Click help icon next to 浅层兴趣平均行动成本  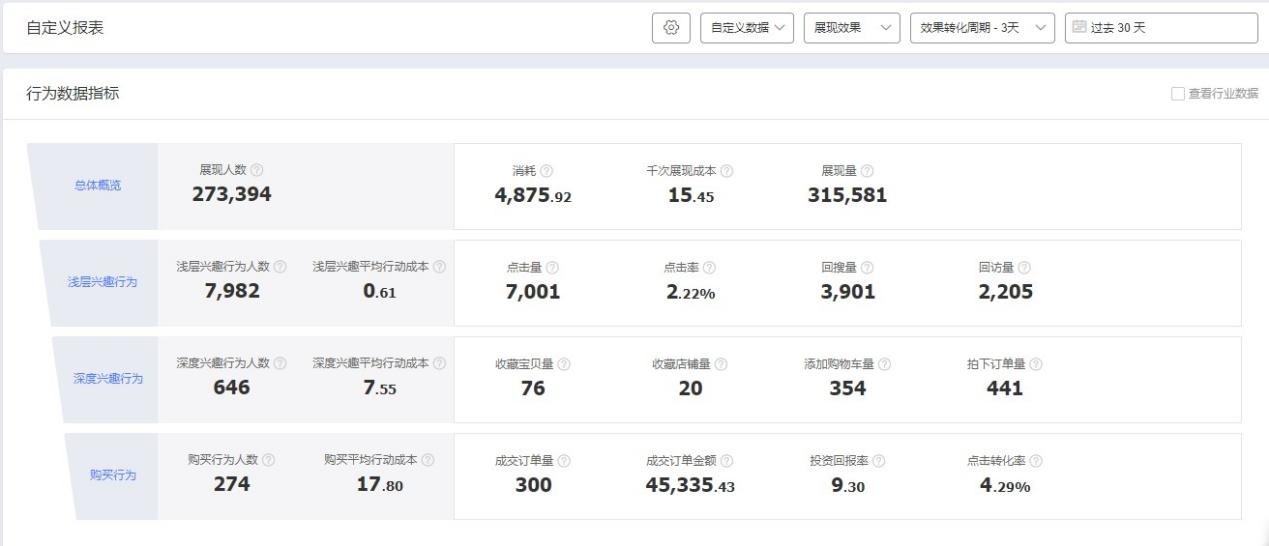pos(439,267)
